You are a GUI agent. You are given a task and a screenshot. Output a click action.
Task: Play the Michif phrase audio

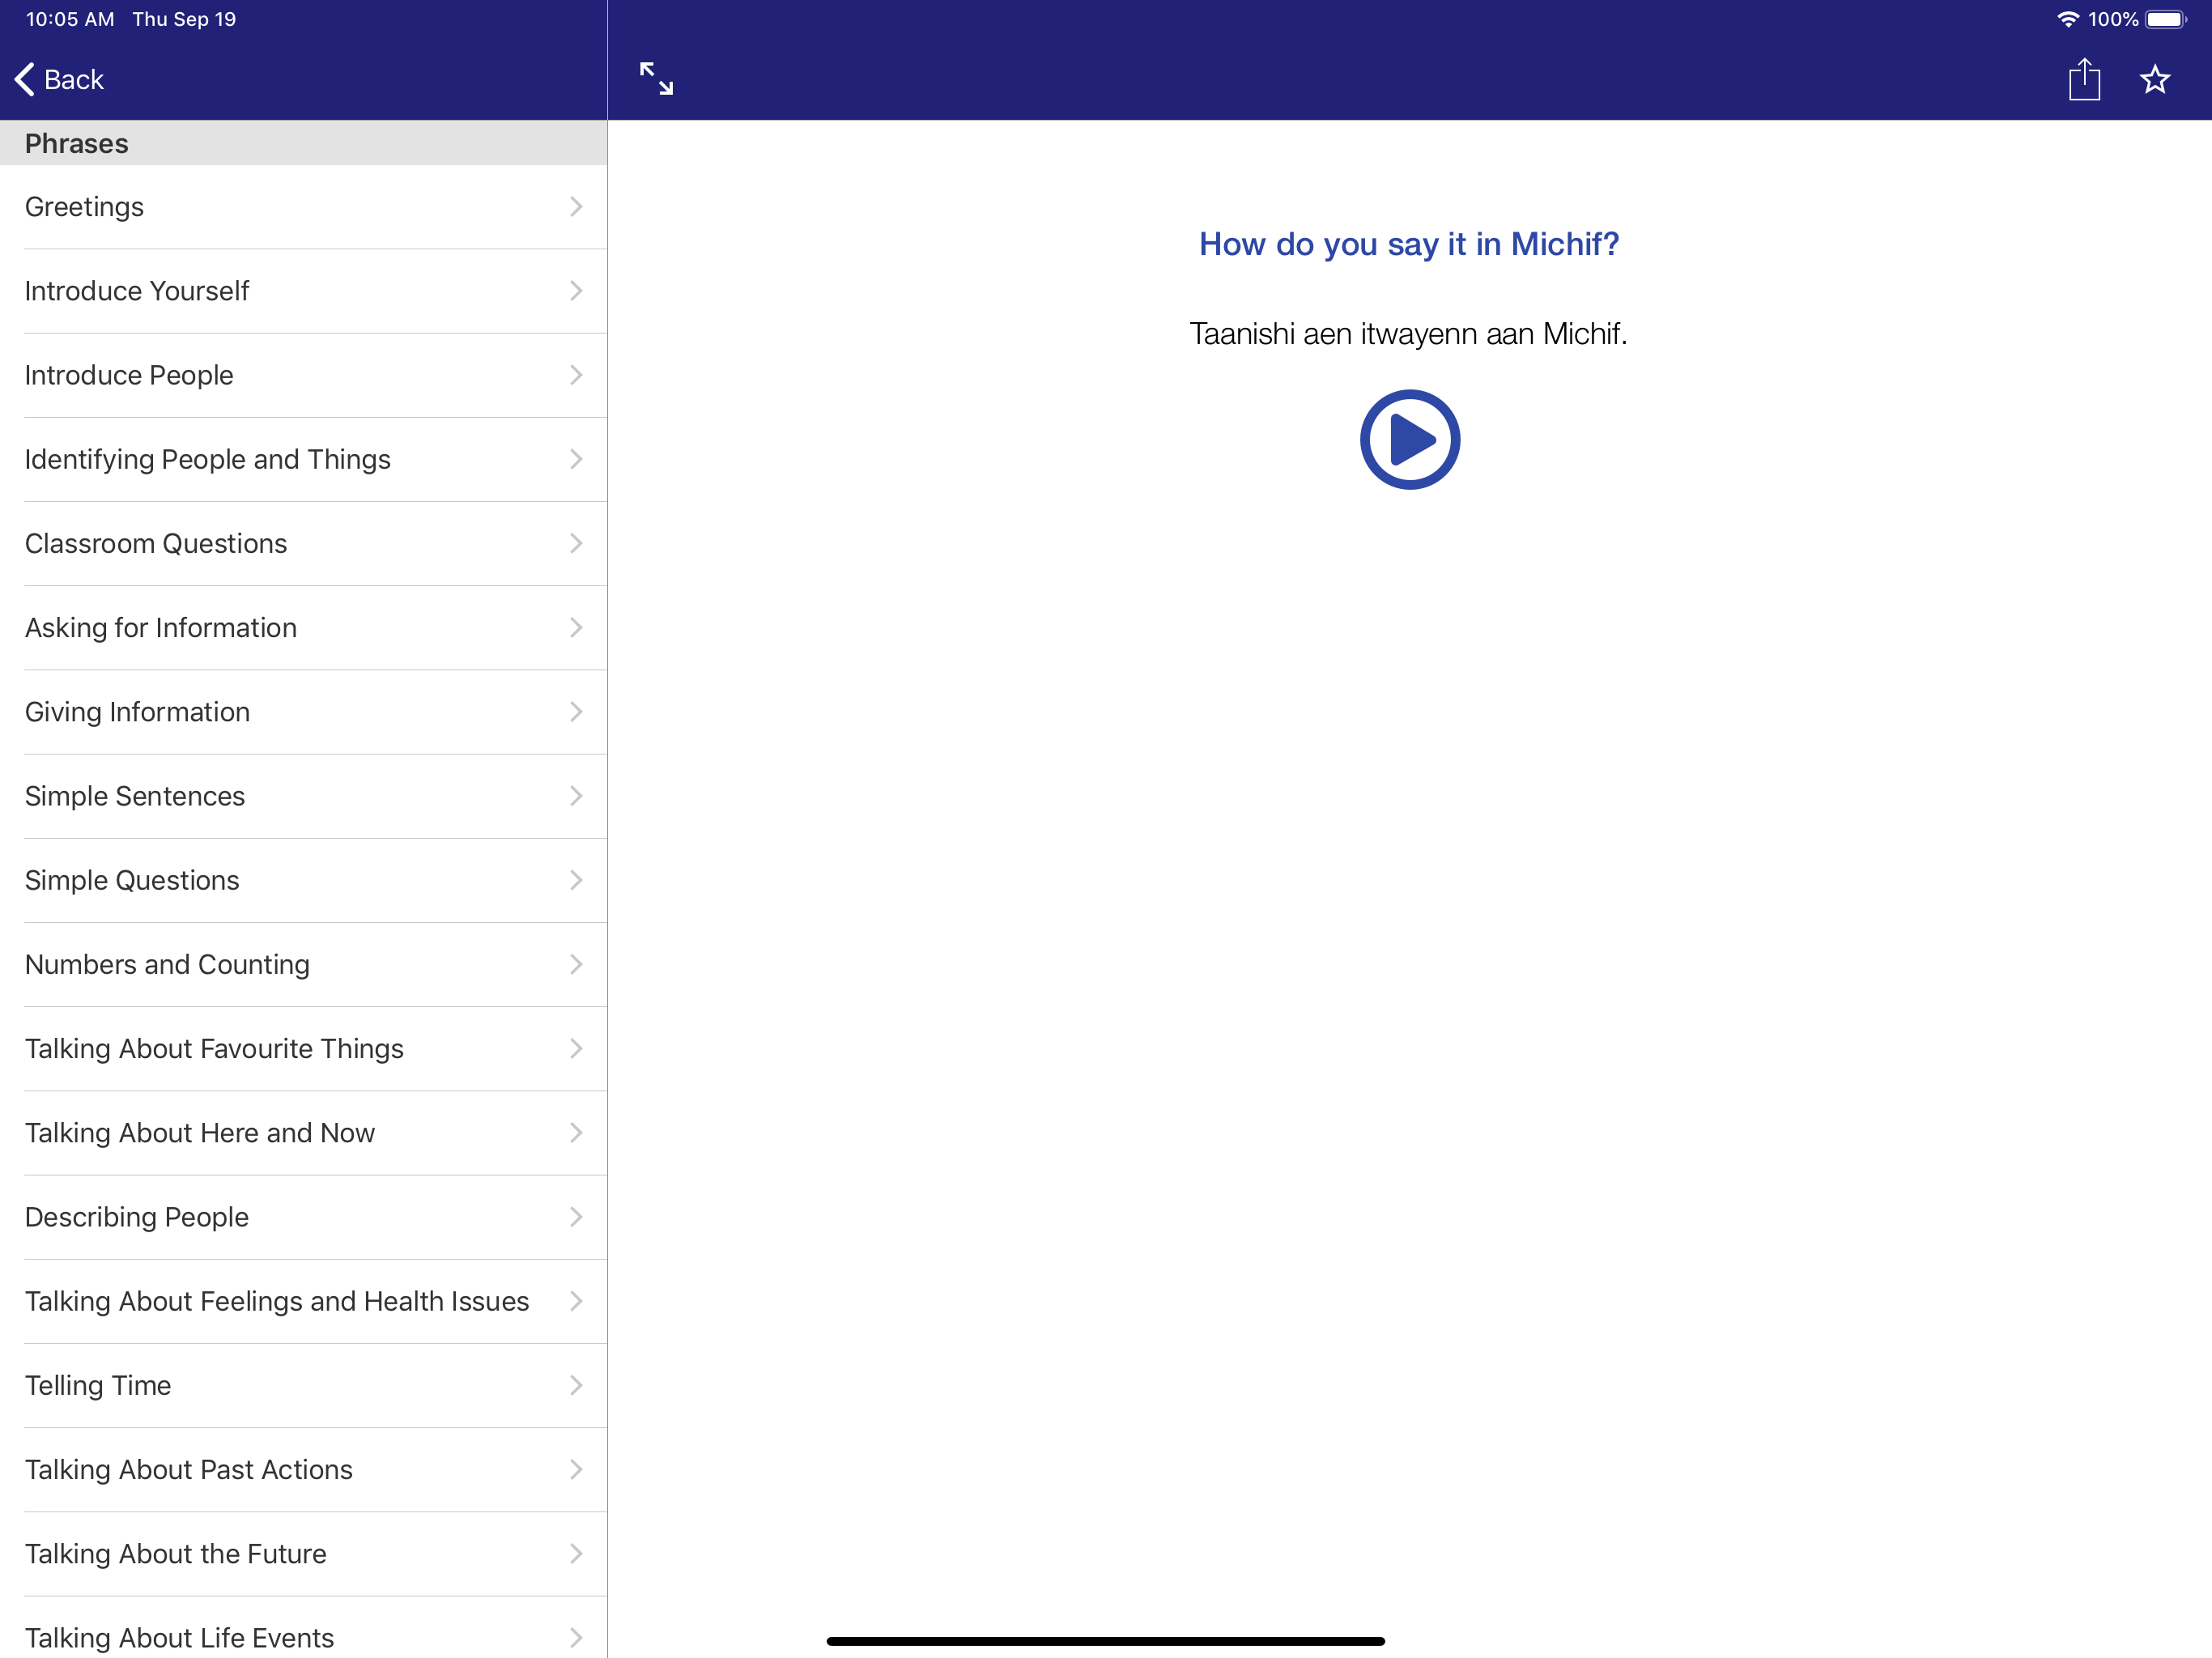pos(1409,439)
